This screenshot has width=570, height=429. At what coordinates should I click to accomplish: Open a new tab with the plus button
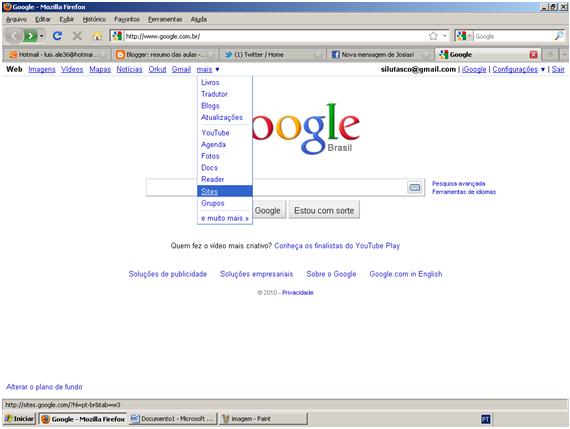[x=550, y=55]
